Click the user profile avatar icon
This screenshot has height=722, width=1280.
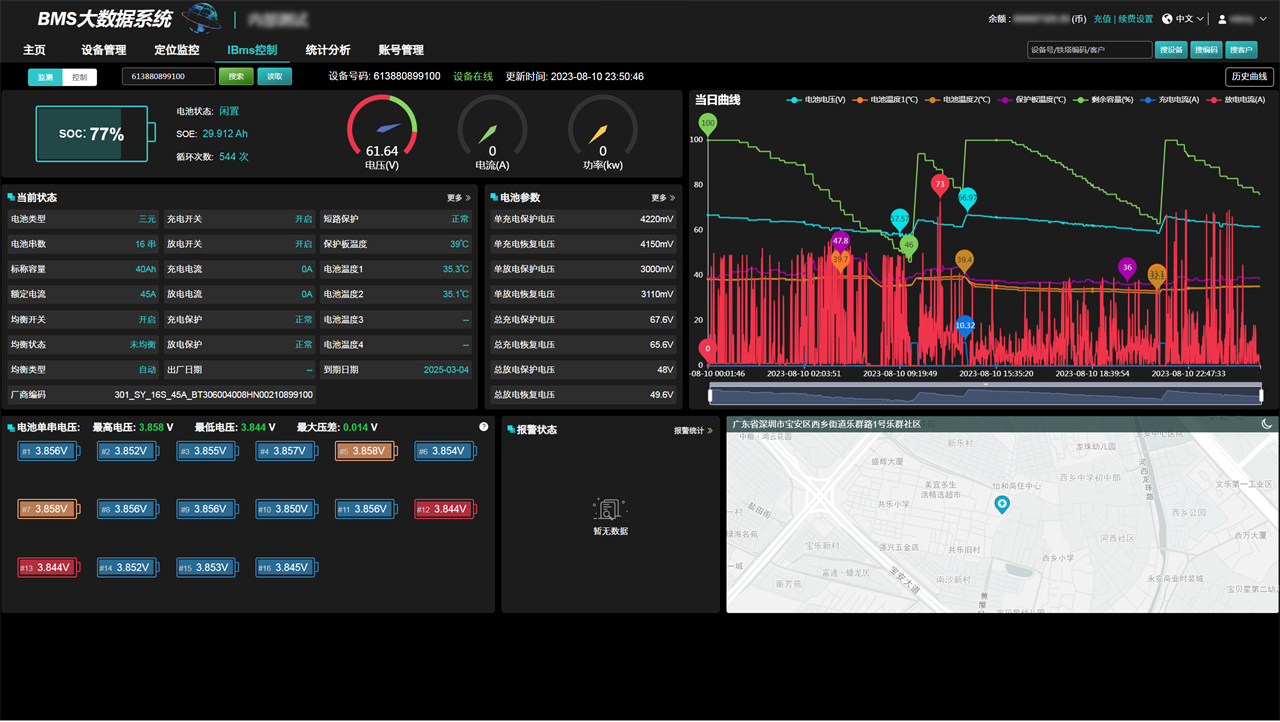click(1222, 19)
